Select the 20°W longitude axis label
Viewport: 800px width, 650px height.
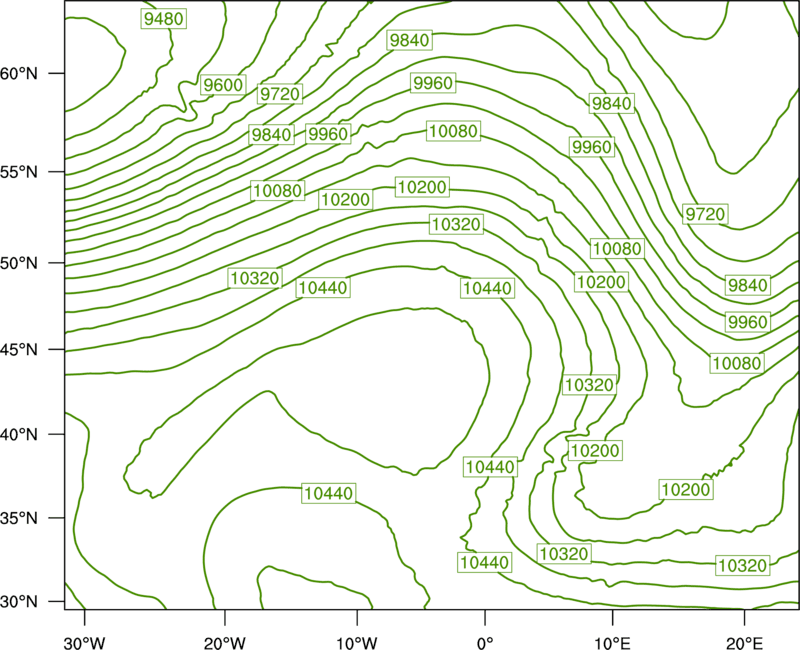225,643
